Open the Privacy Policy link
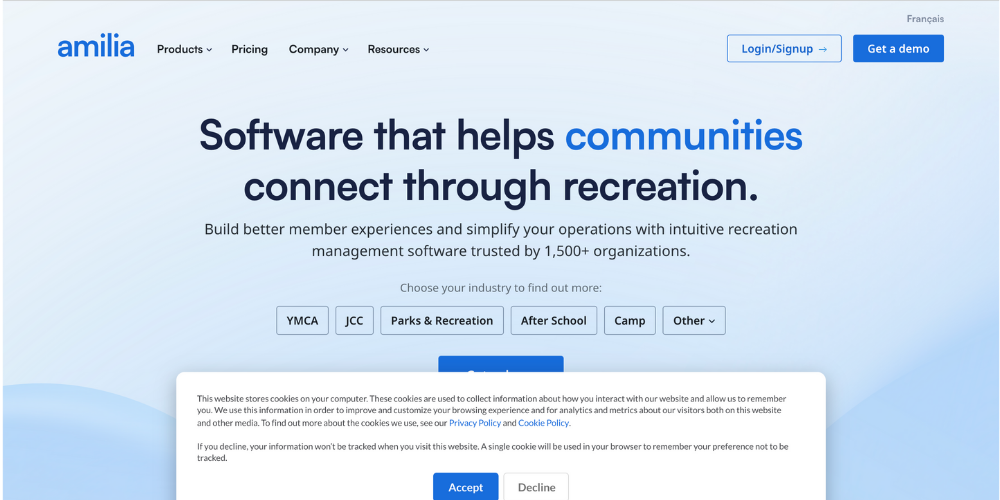The width and height of the screenshot is (1000, 500). [474, 423]
